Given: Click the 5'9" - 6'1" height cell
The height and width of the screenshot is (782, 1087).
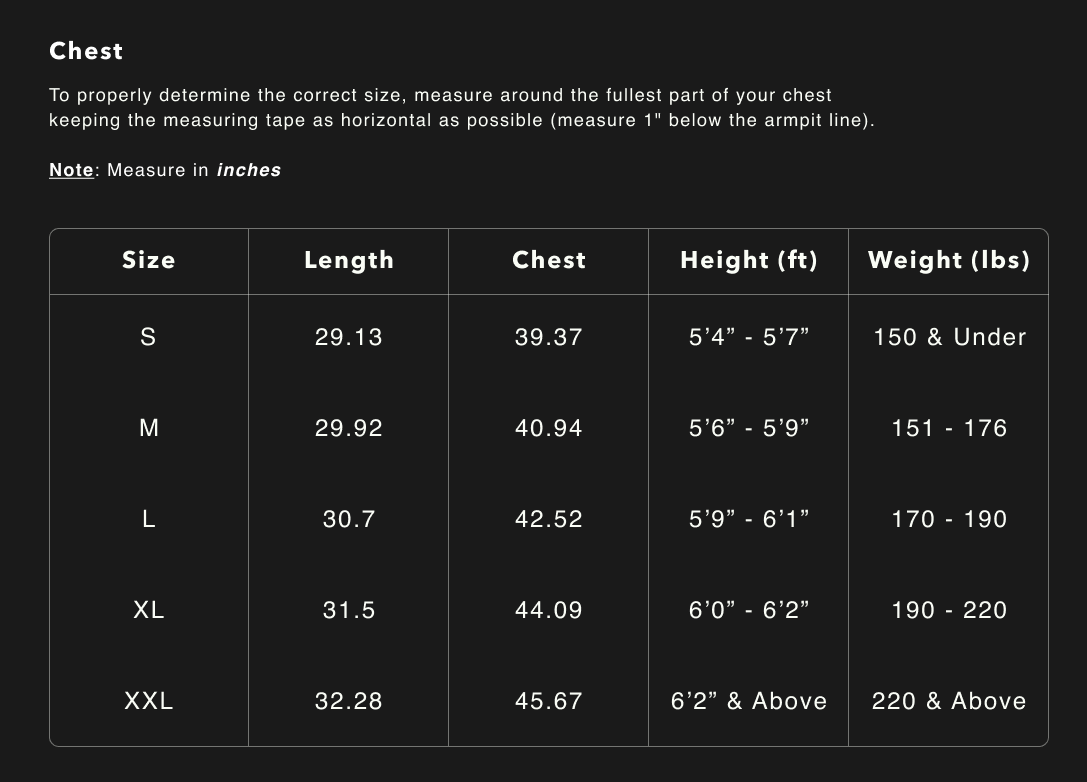Looking at the screenshot, I should tap(749, 519).
